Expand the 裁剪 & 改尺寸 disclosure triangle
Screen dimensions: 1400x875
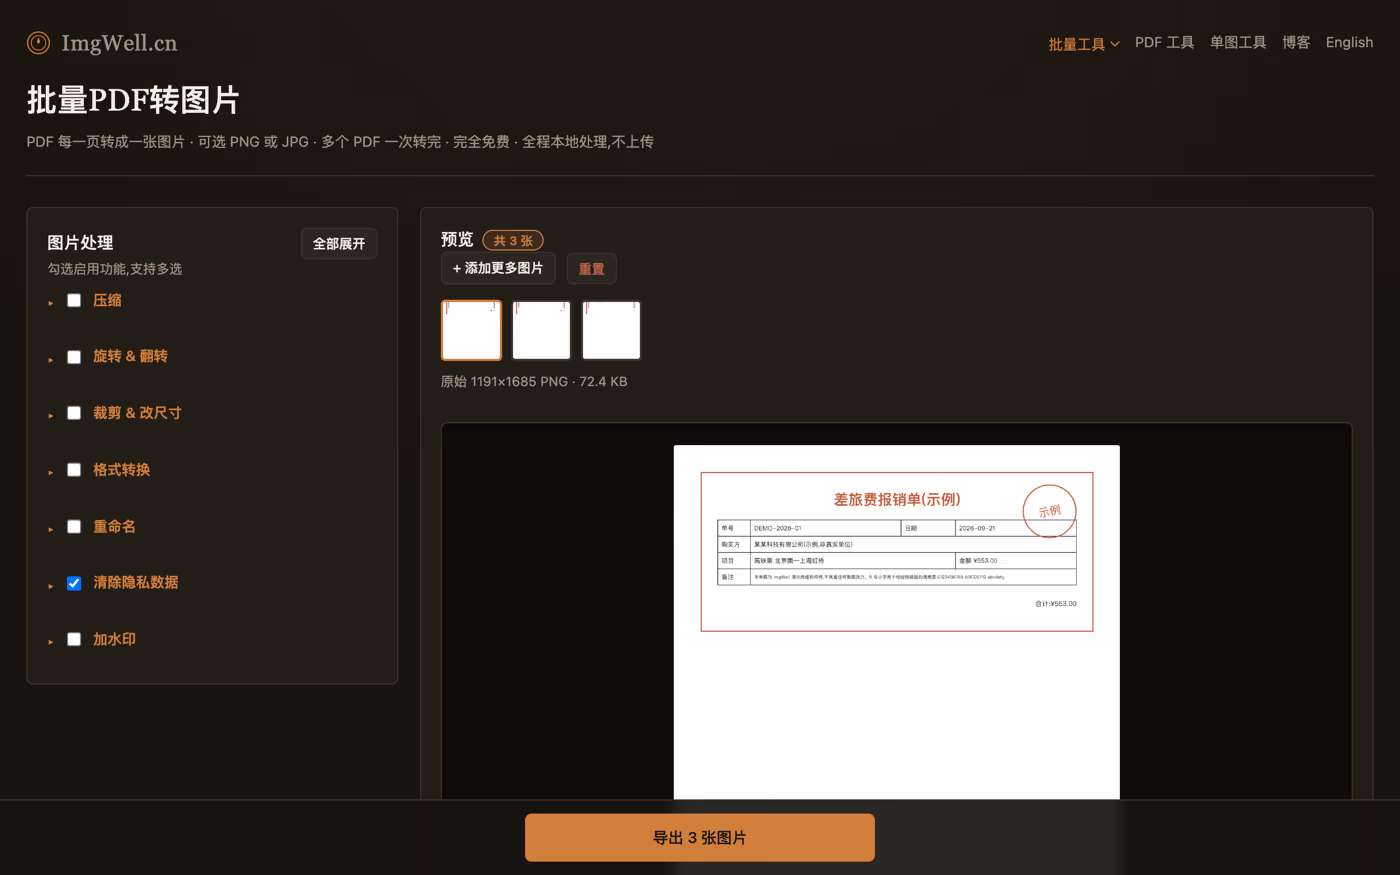click(x=51, y=415)
